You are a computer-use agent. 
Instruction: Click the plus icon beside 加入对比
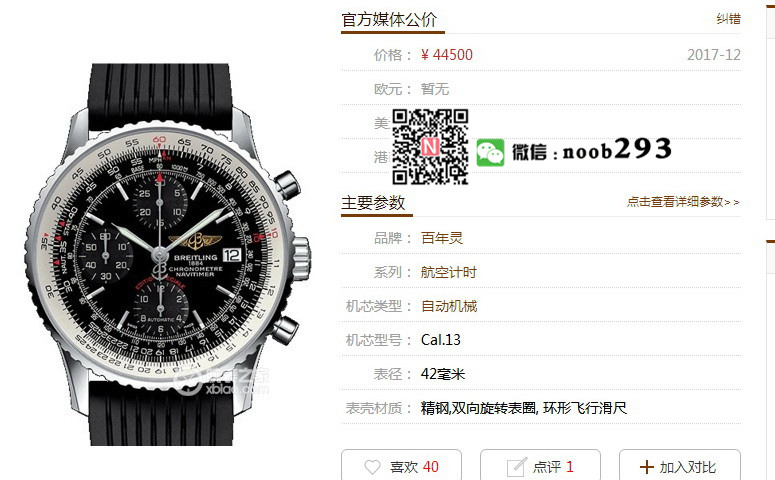coord(646,467)
